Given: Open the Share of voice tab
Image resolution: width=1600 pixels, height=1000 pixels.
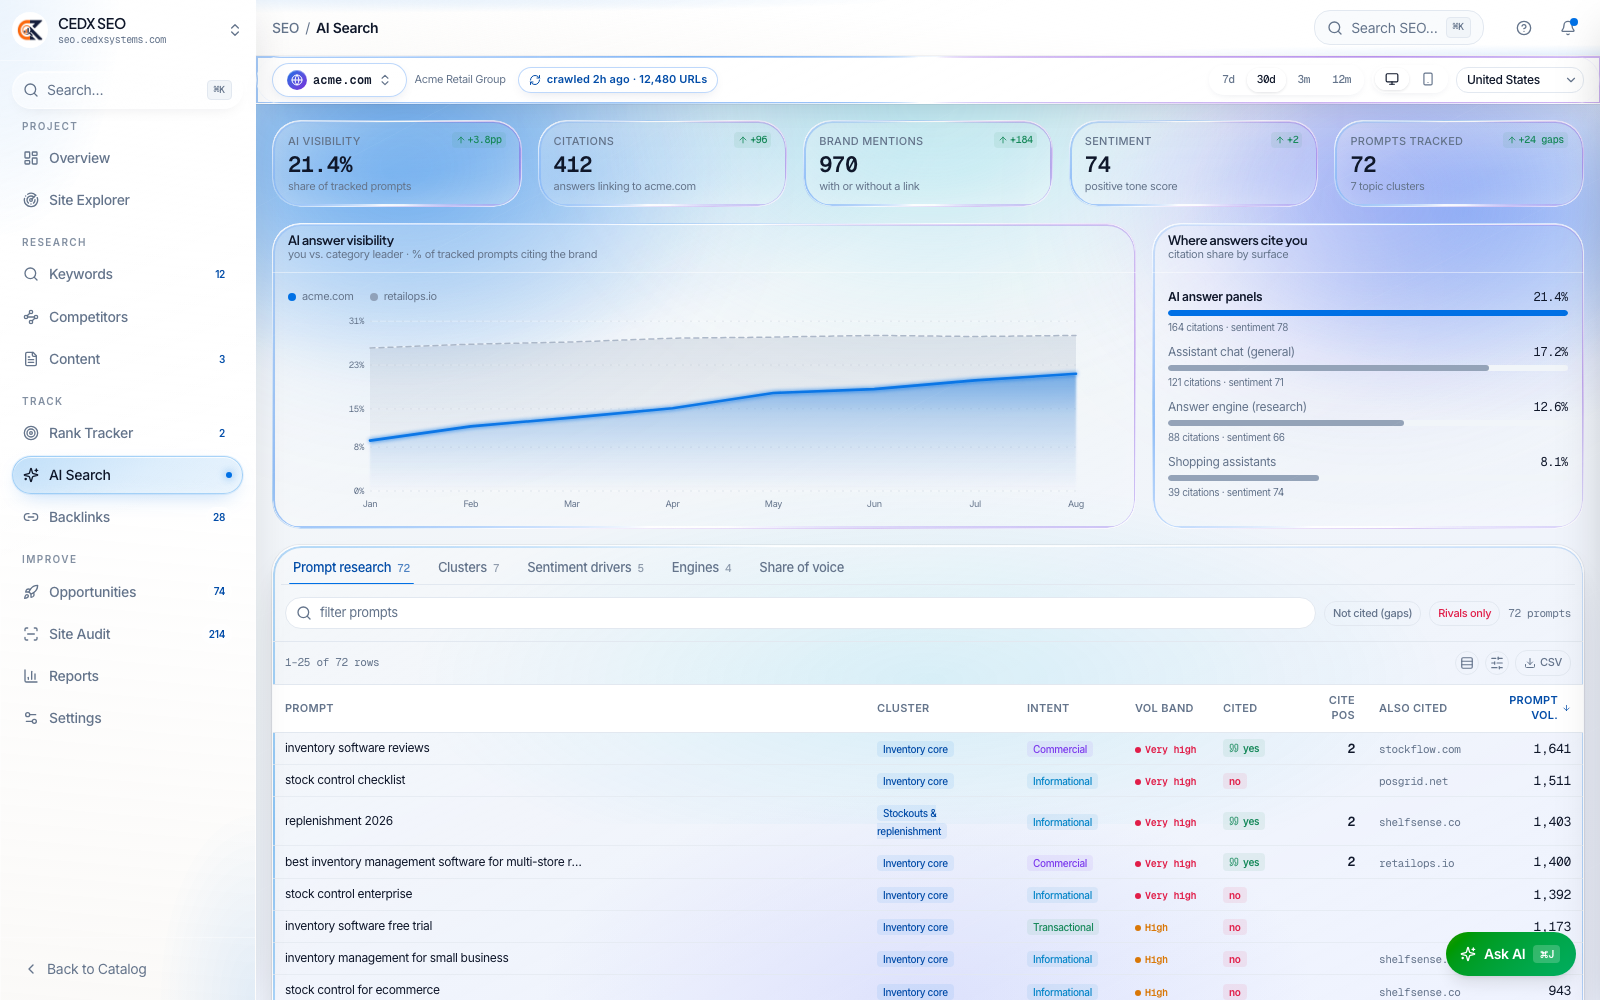Looking at the screenshot, I should (x=801, y=567).
